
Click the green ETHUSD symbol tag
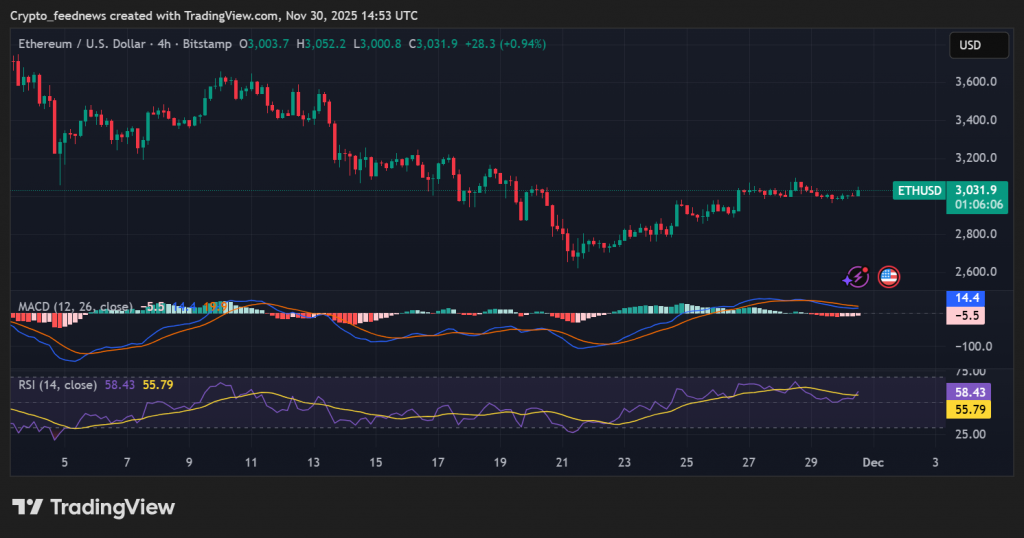[x=919, y=190]
